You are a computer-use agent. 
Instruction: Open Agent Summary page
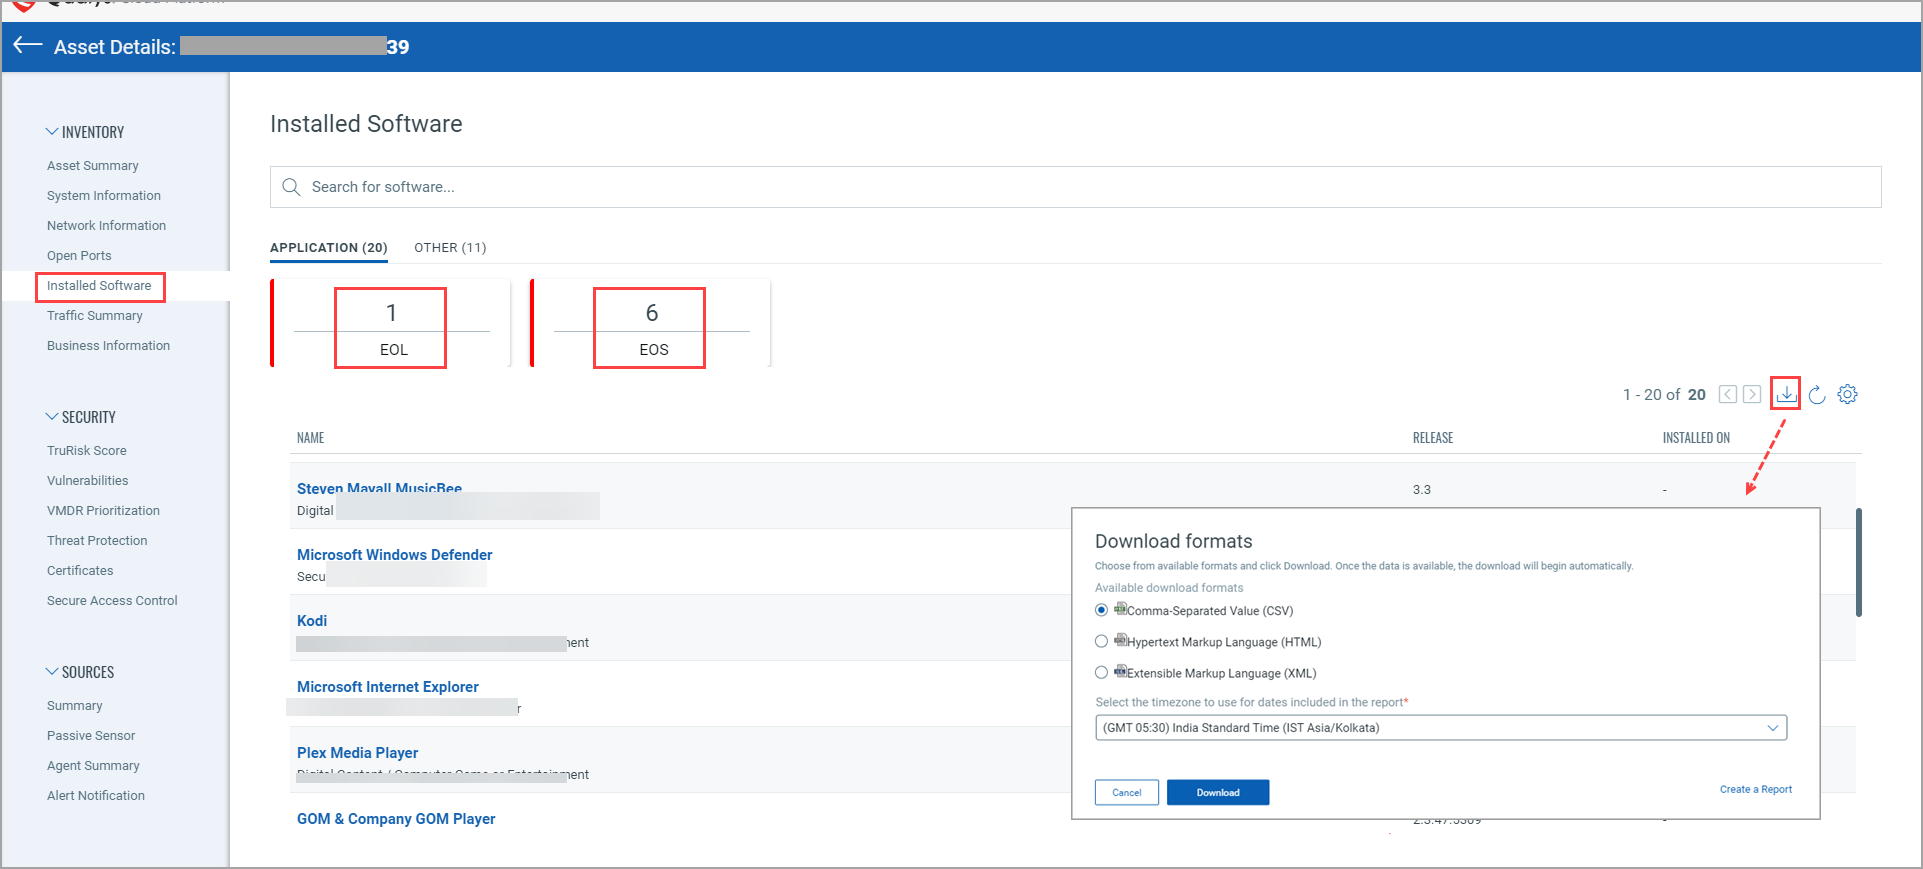click(93, 766)
